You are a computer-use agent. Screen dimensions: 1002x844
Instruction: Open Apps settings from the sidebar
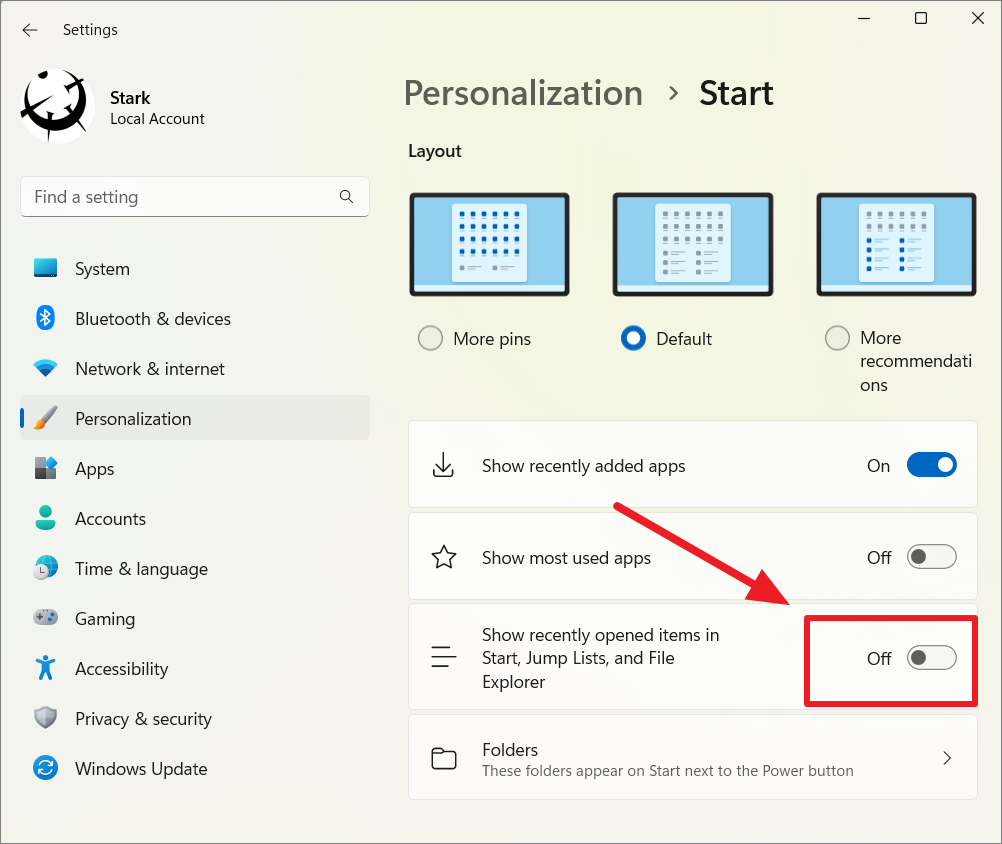(45, 468)
